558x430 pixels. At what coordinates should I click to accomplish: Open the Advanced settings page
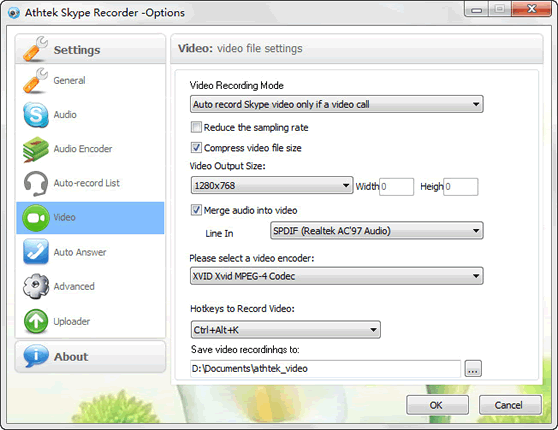click(x=74, y=286)
